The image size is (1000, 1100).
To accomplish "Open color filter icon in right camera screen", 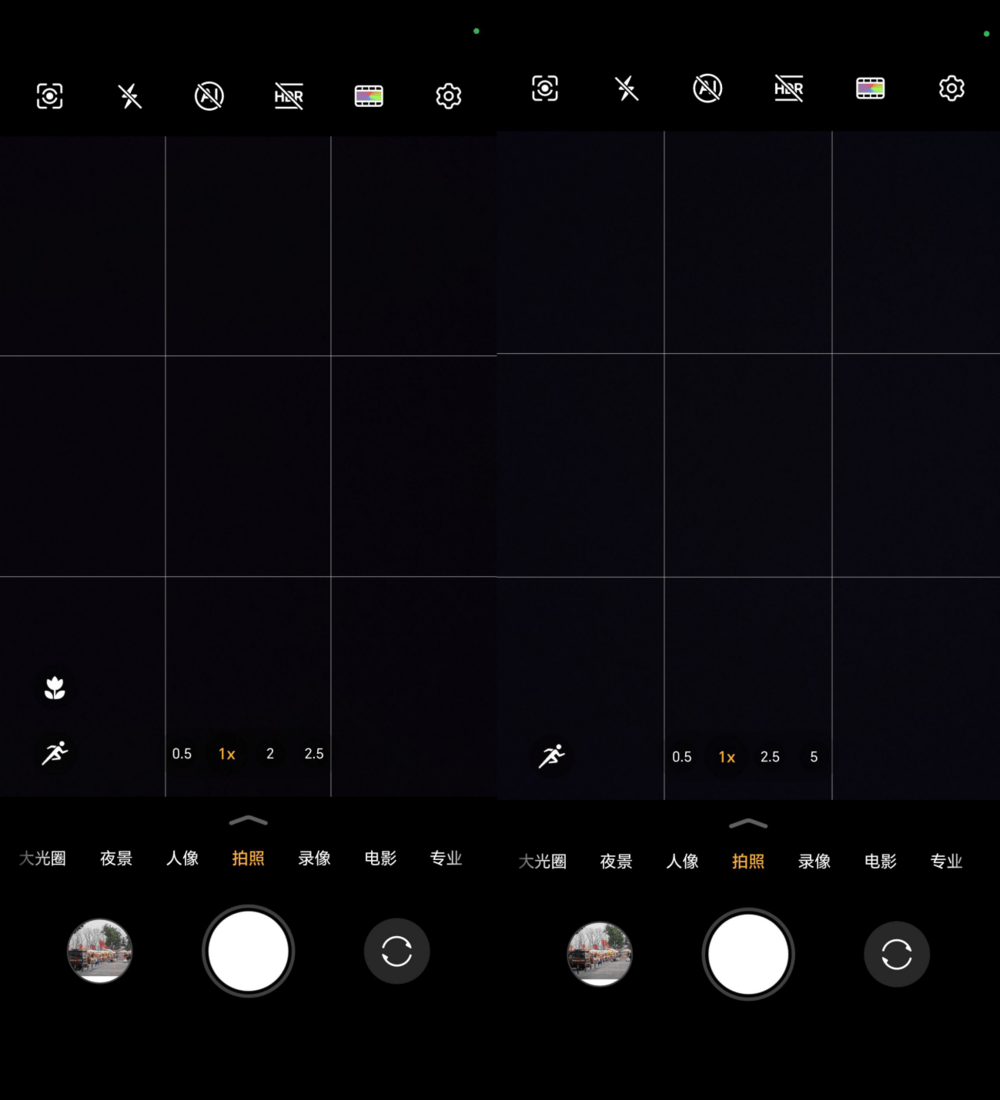I will pyautogui.click(x=870, y=88).
